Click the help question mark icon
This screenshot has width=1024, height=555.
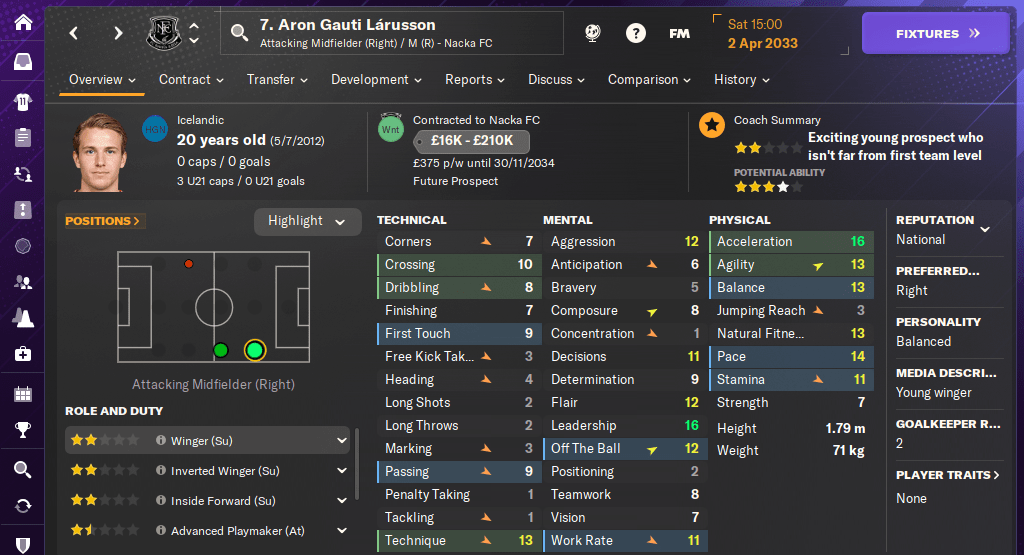click(x=635, y=33)
